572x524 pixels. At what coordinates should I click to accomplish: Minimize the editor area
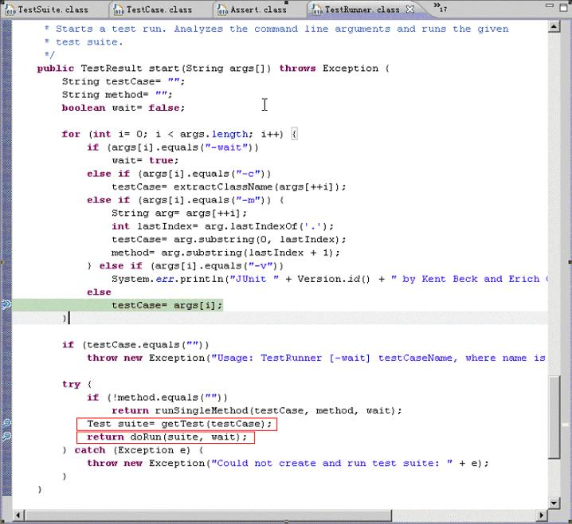(549, 6)
